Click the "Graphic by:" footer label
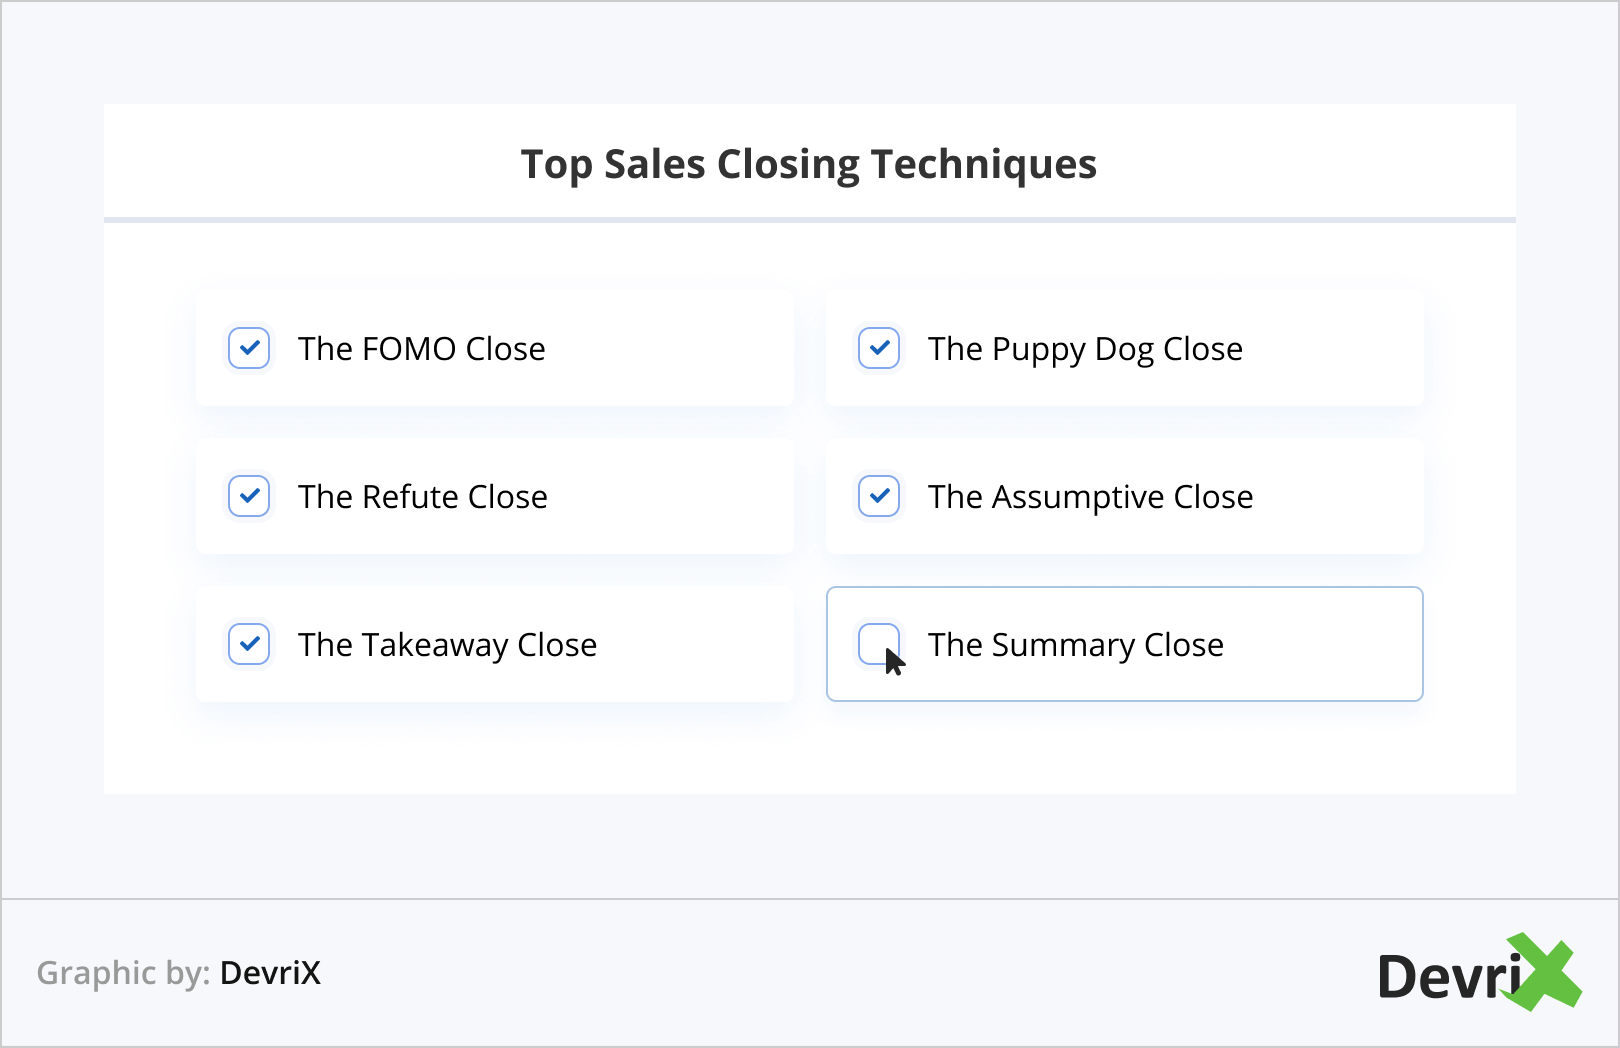This screenshot has height=1048, width=1620. (x=123, y=973)
